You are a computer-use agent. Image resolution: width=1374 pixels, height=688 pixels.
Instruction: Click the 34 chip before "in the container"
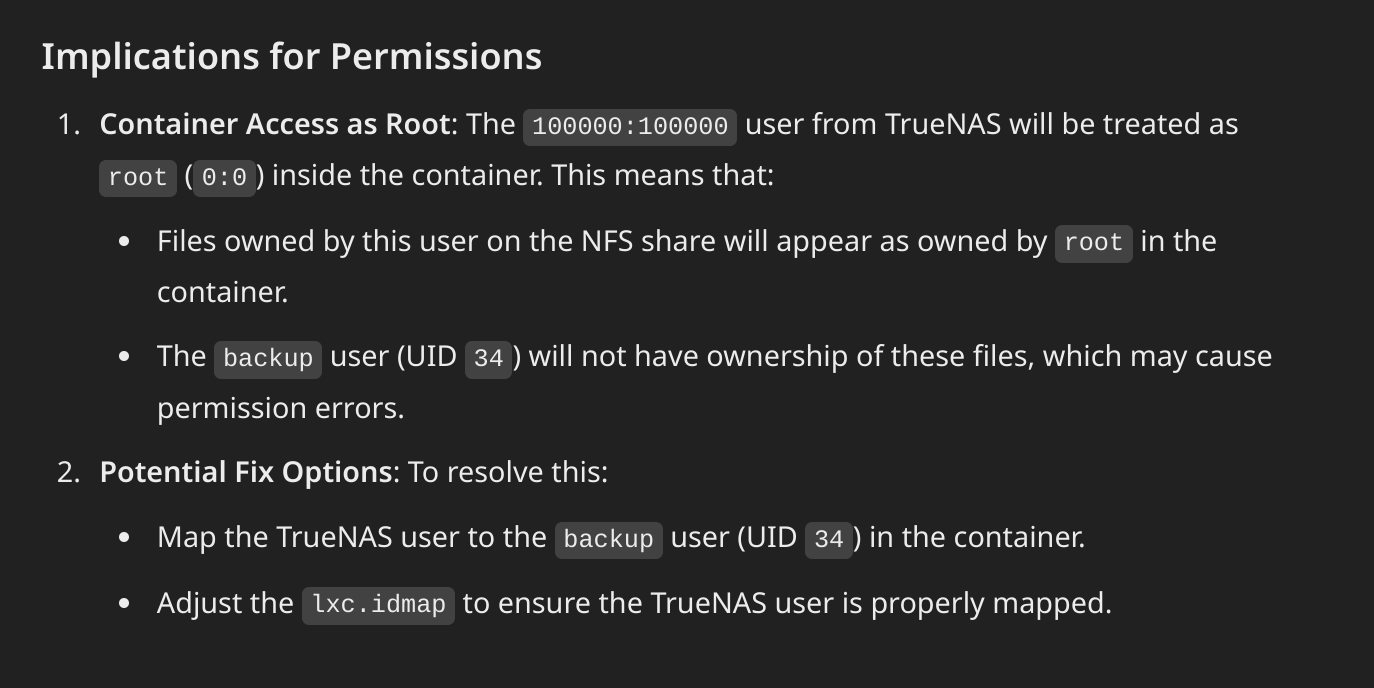click(829, 539)
